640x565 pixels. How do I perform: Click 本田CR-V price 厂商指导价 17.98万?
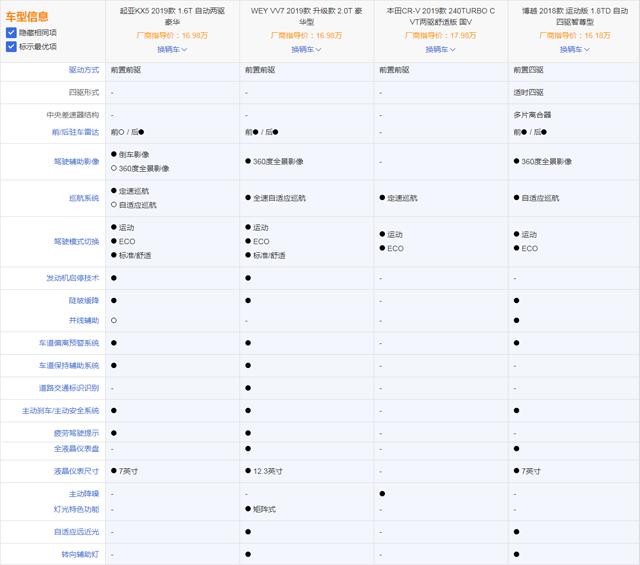tap(440, 36)
